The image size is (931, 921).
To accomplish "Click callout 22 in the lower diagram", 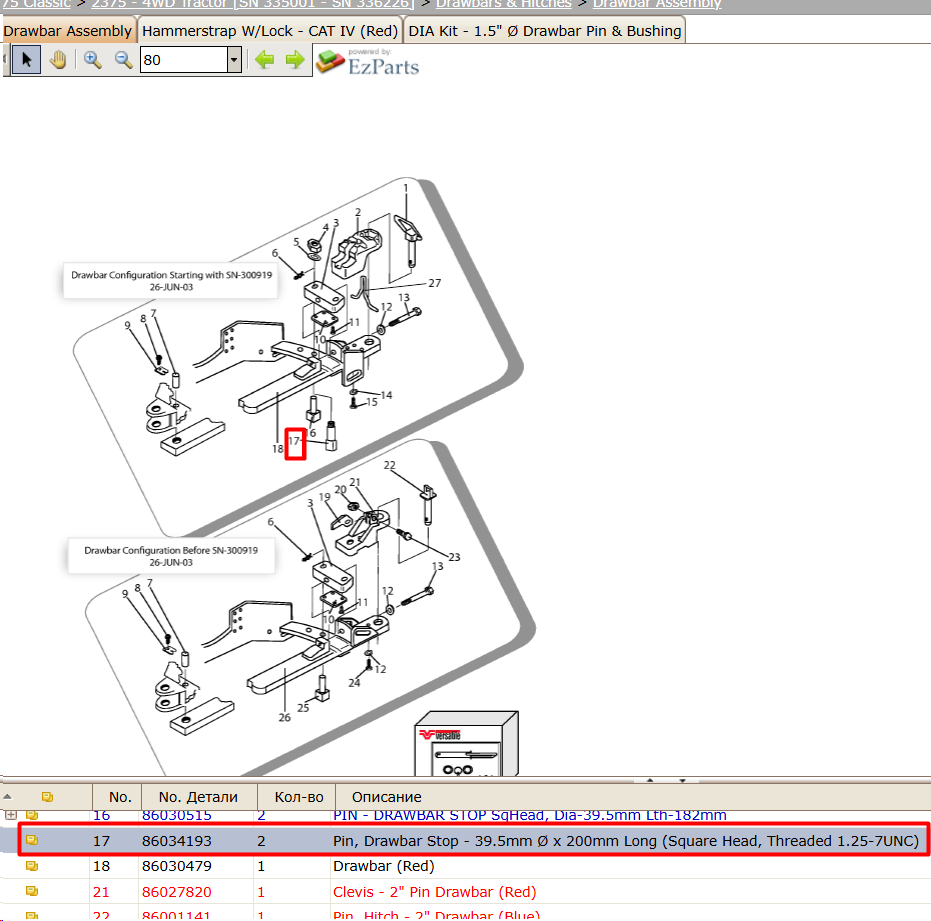I will [390, 465].
